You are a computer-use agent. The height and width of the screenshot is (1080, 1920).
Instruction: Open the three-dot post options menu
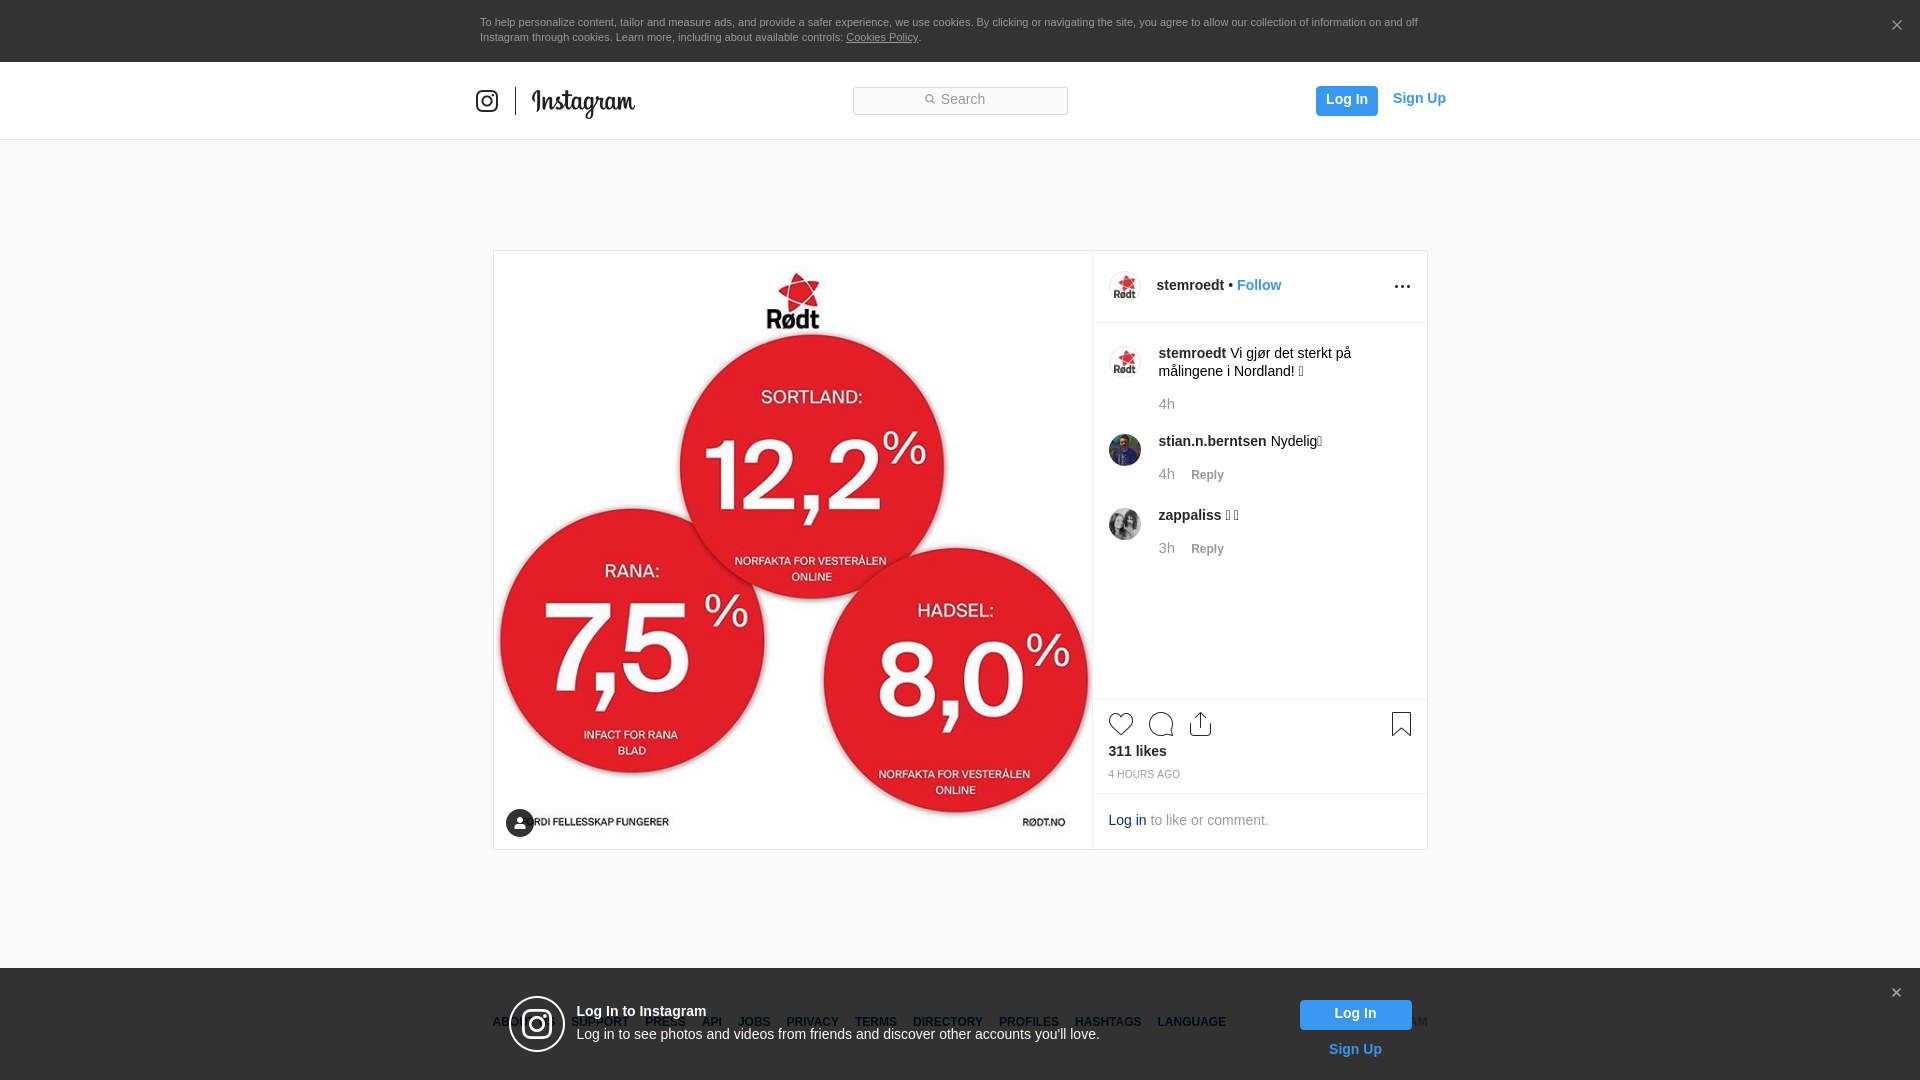click(1402, 287)
